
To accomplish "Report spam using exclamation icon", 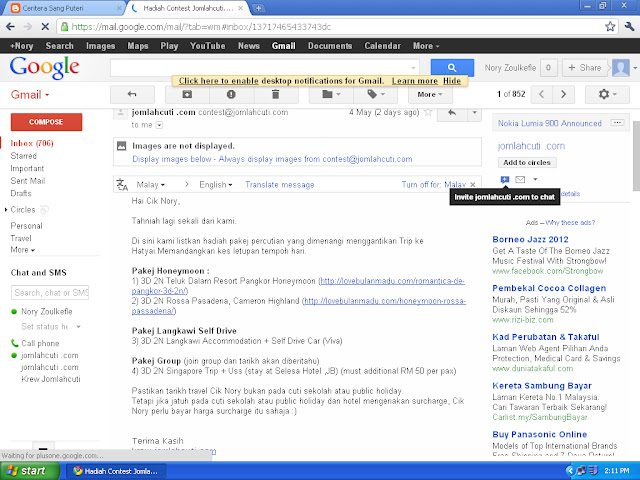I will [x=231, y=95].
